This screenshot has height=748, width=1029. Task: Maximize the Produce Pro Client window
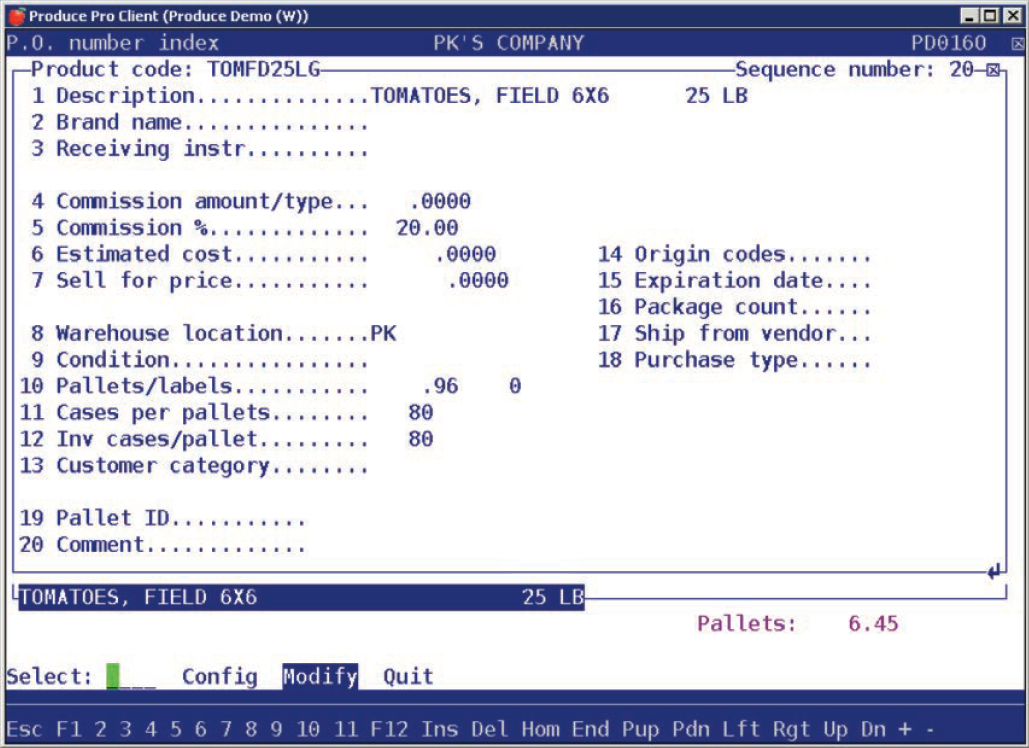[990, 16]
